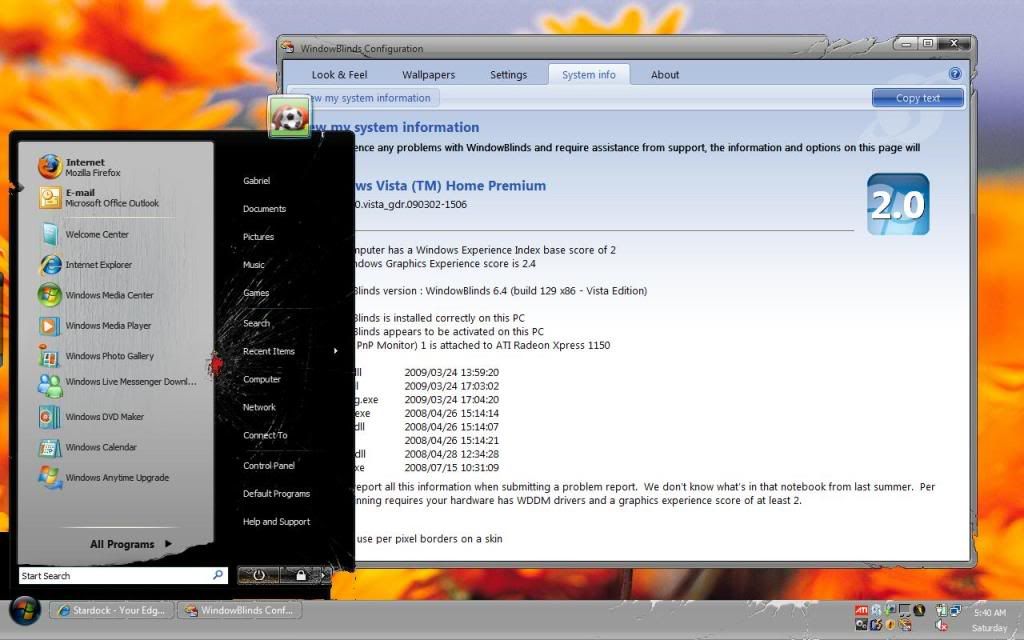
Task: Click the muted volume tray icon
Action: pyautogui.click(x=941, y=625)
